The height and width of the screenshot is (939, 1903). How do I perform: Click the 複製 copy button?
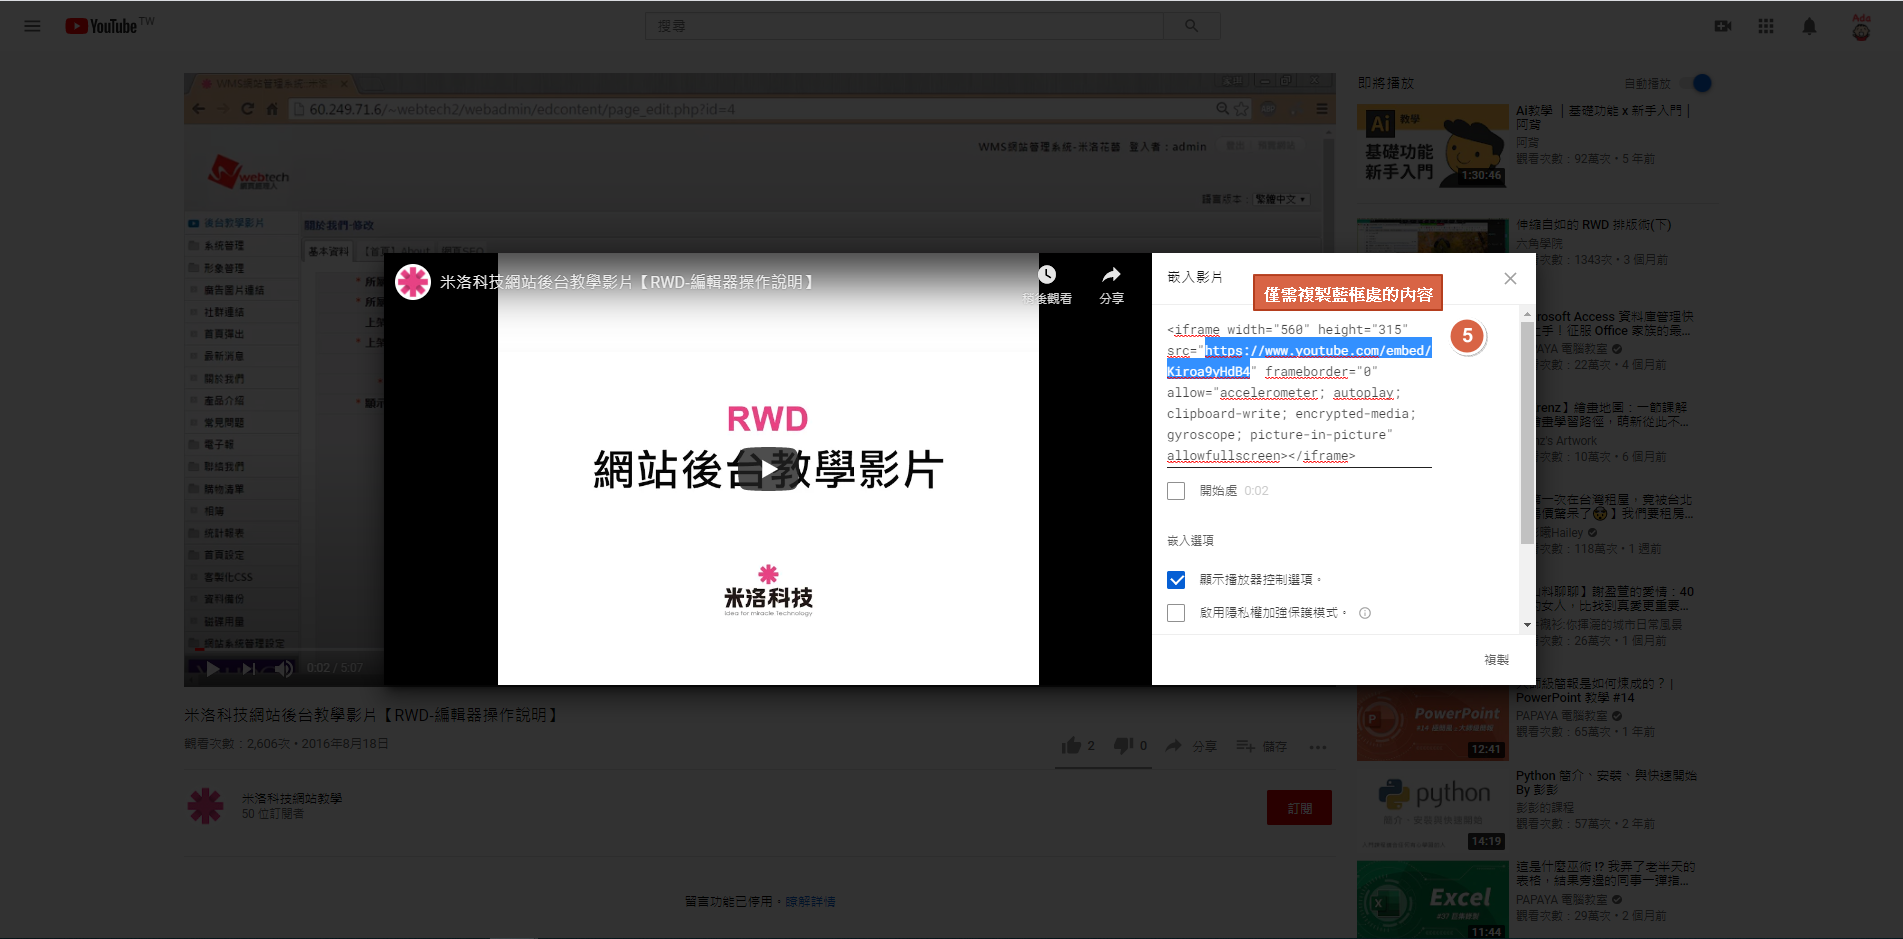click(1496, 660)
